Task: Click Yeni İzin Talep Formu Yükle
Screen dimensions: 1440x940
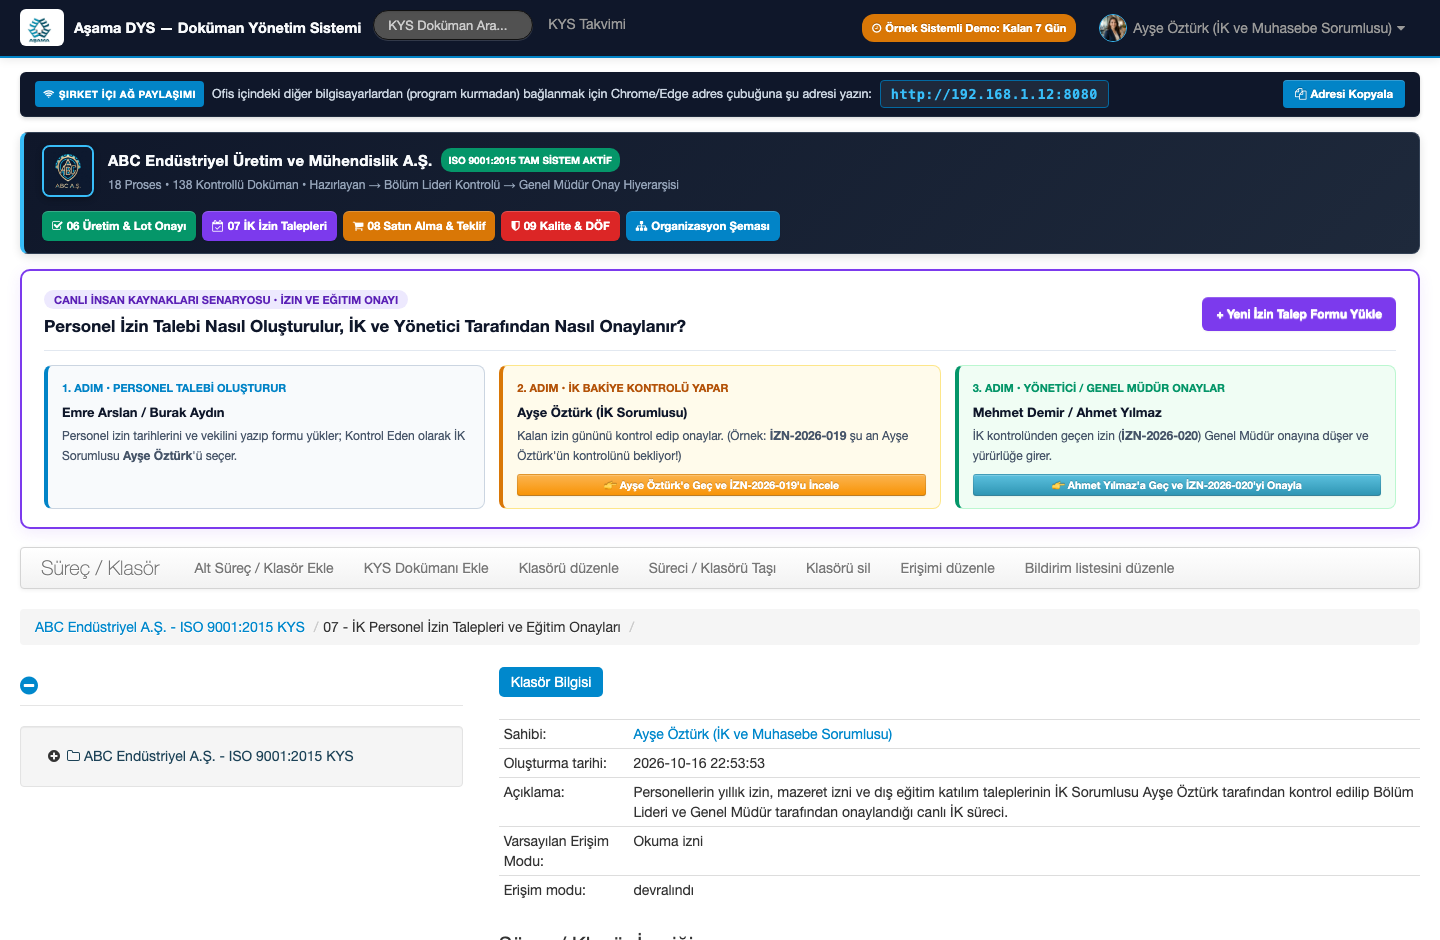Action: coord(1299,314)
